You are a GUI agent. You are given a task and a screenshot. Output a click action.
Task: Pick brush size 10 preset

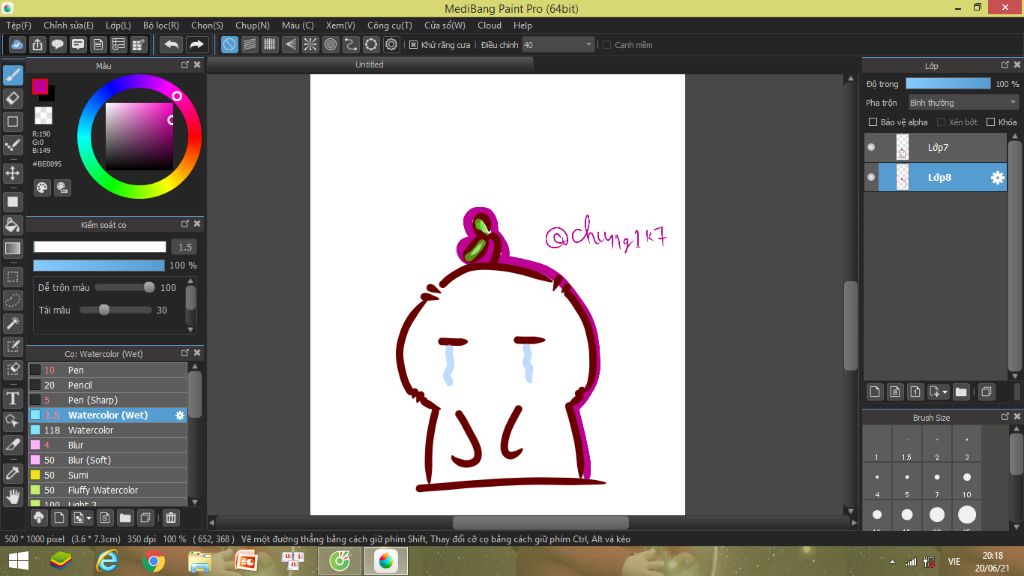click(x=967, y=482)
